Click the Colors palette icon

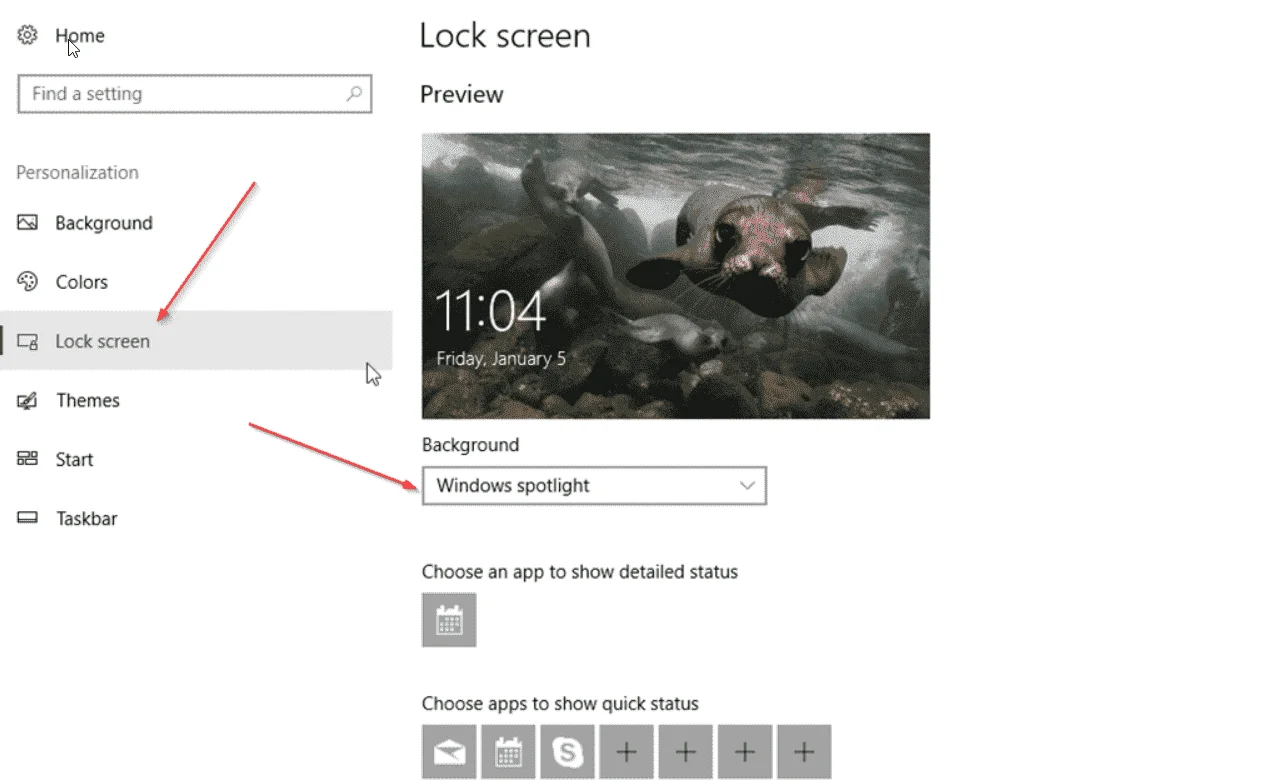(27, 282)
